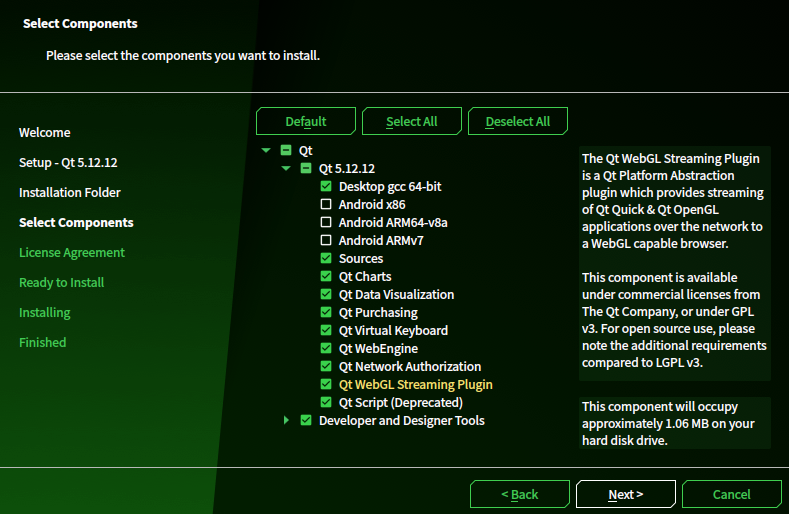789x514 pixels.
Task: Turn off Qt Network Authorization checkbox
Action: (x=326, y=366)
